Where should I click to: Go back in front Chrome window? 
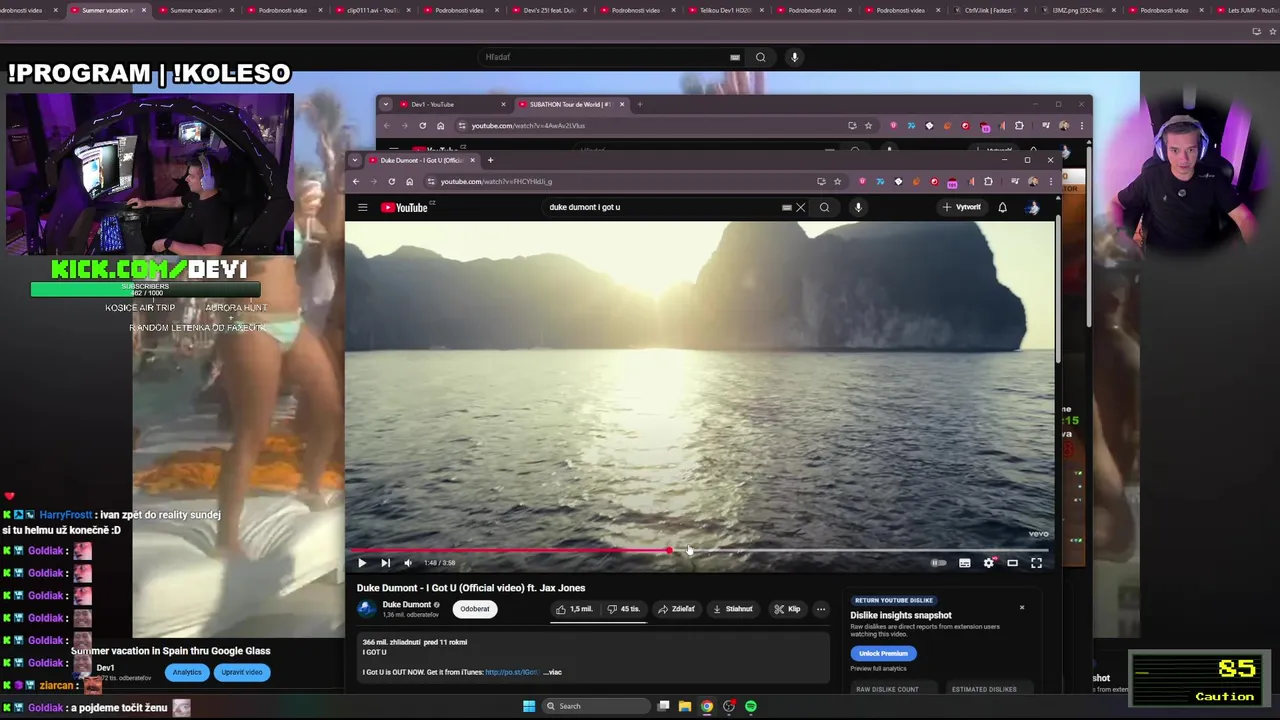pos(356,181)
